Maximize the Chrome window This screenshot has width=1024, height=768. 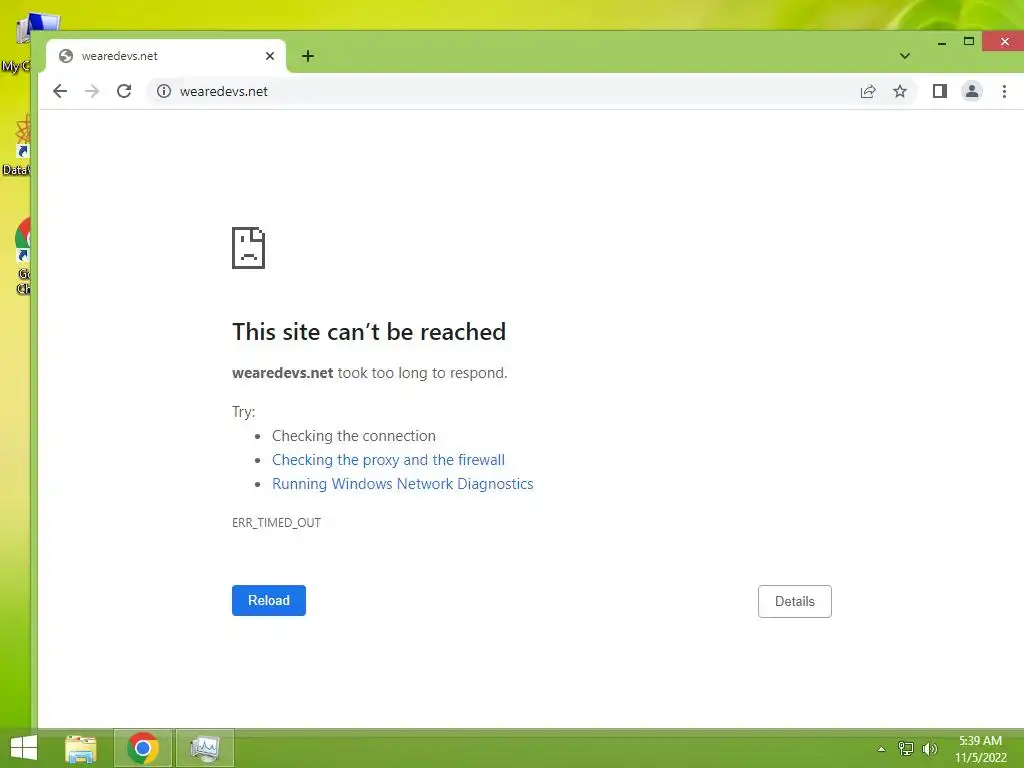tap(969, 42)
